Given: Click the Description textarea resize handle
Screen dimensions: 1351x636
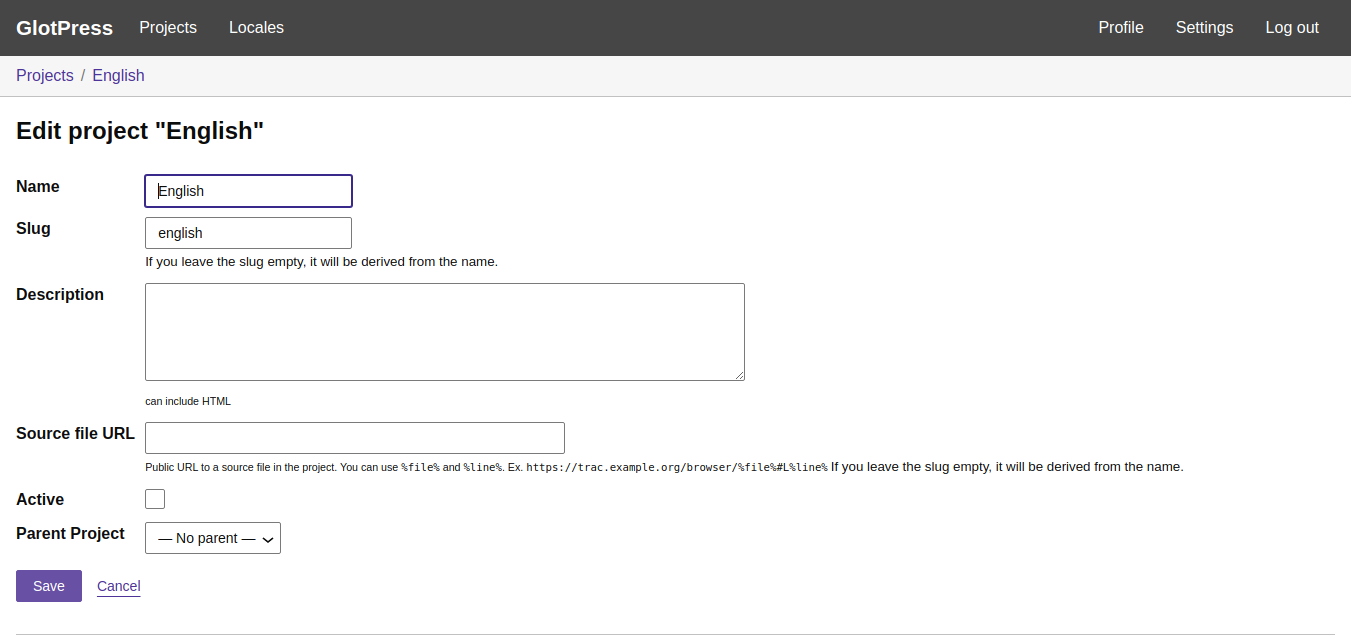Looking at the screenshot, I should pyautogui.click(x=739, y=375).
